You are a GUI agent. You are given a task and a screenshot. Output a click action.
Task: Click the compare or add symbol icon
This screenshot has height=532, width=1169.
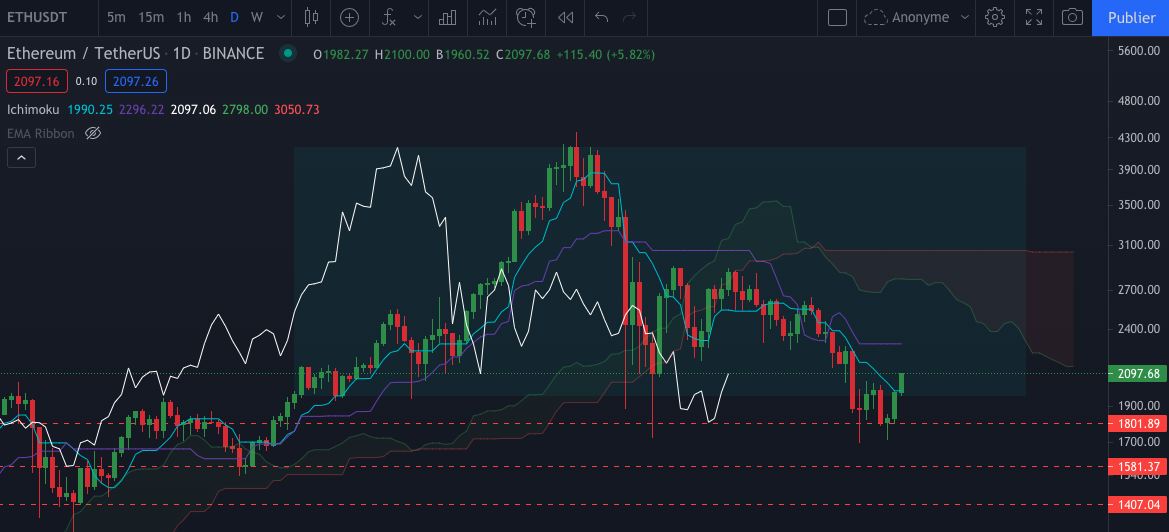[350, 17]
